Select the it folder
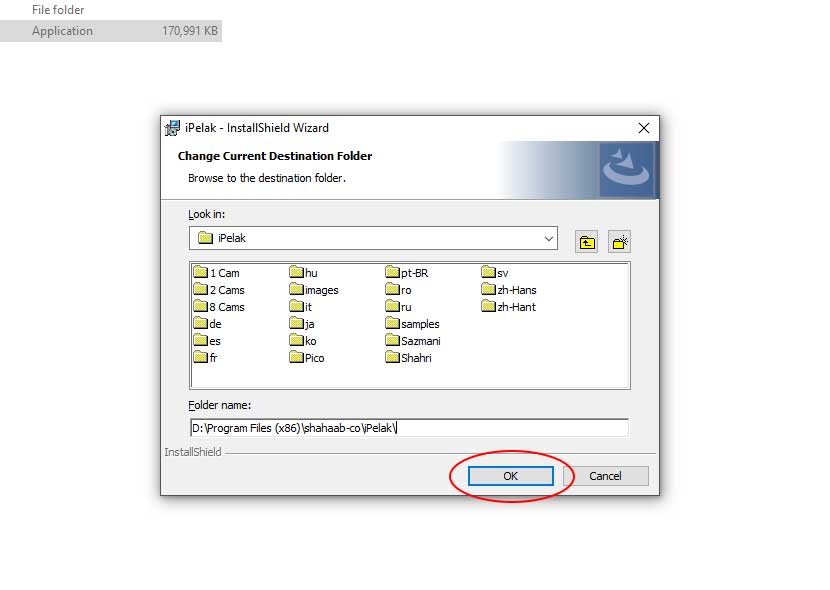Image resolution: width=830 pixels, height=590 pixels. (x=301, y=307)
